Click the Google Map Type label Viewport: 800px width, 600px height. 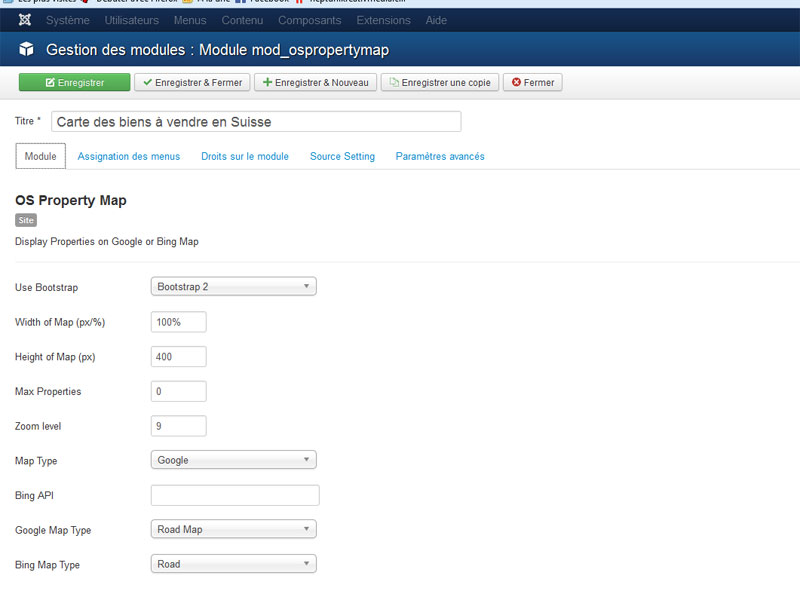click(53, 530)
